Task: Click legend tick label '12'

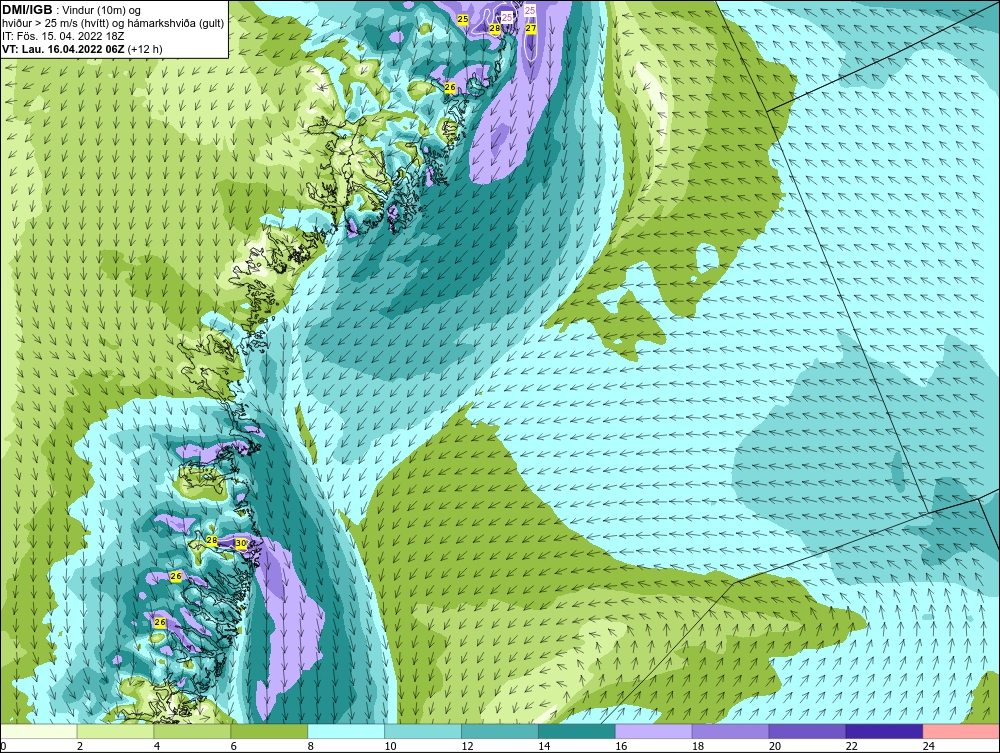Action: click(x=467, y=746)
